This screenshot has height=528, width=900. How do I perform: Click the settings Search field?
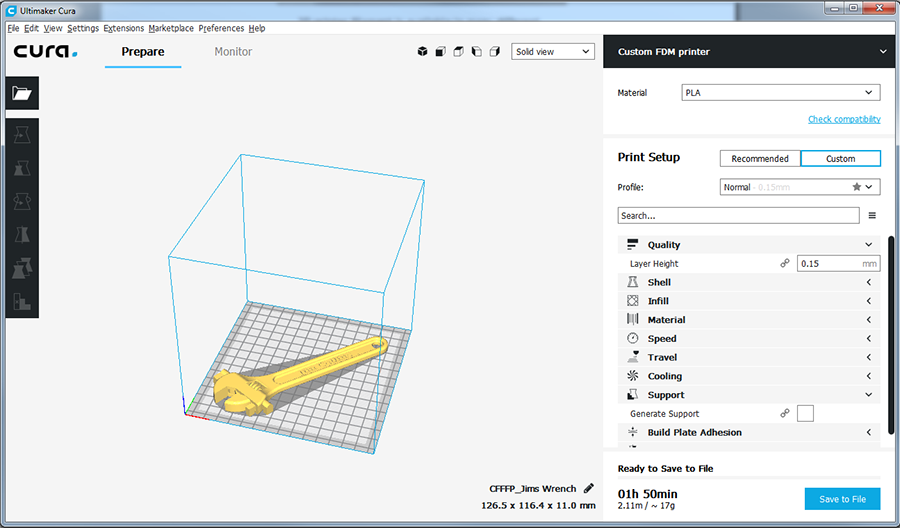click(738, 216)
